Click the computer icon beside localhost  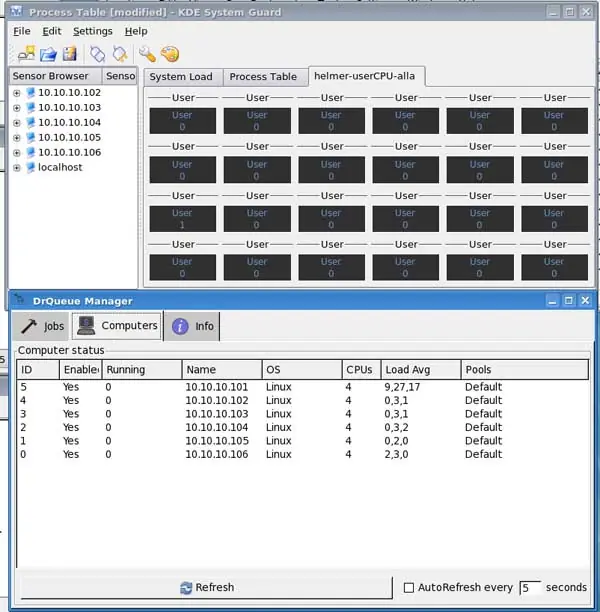pos(30,167)
